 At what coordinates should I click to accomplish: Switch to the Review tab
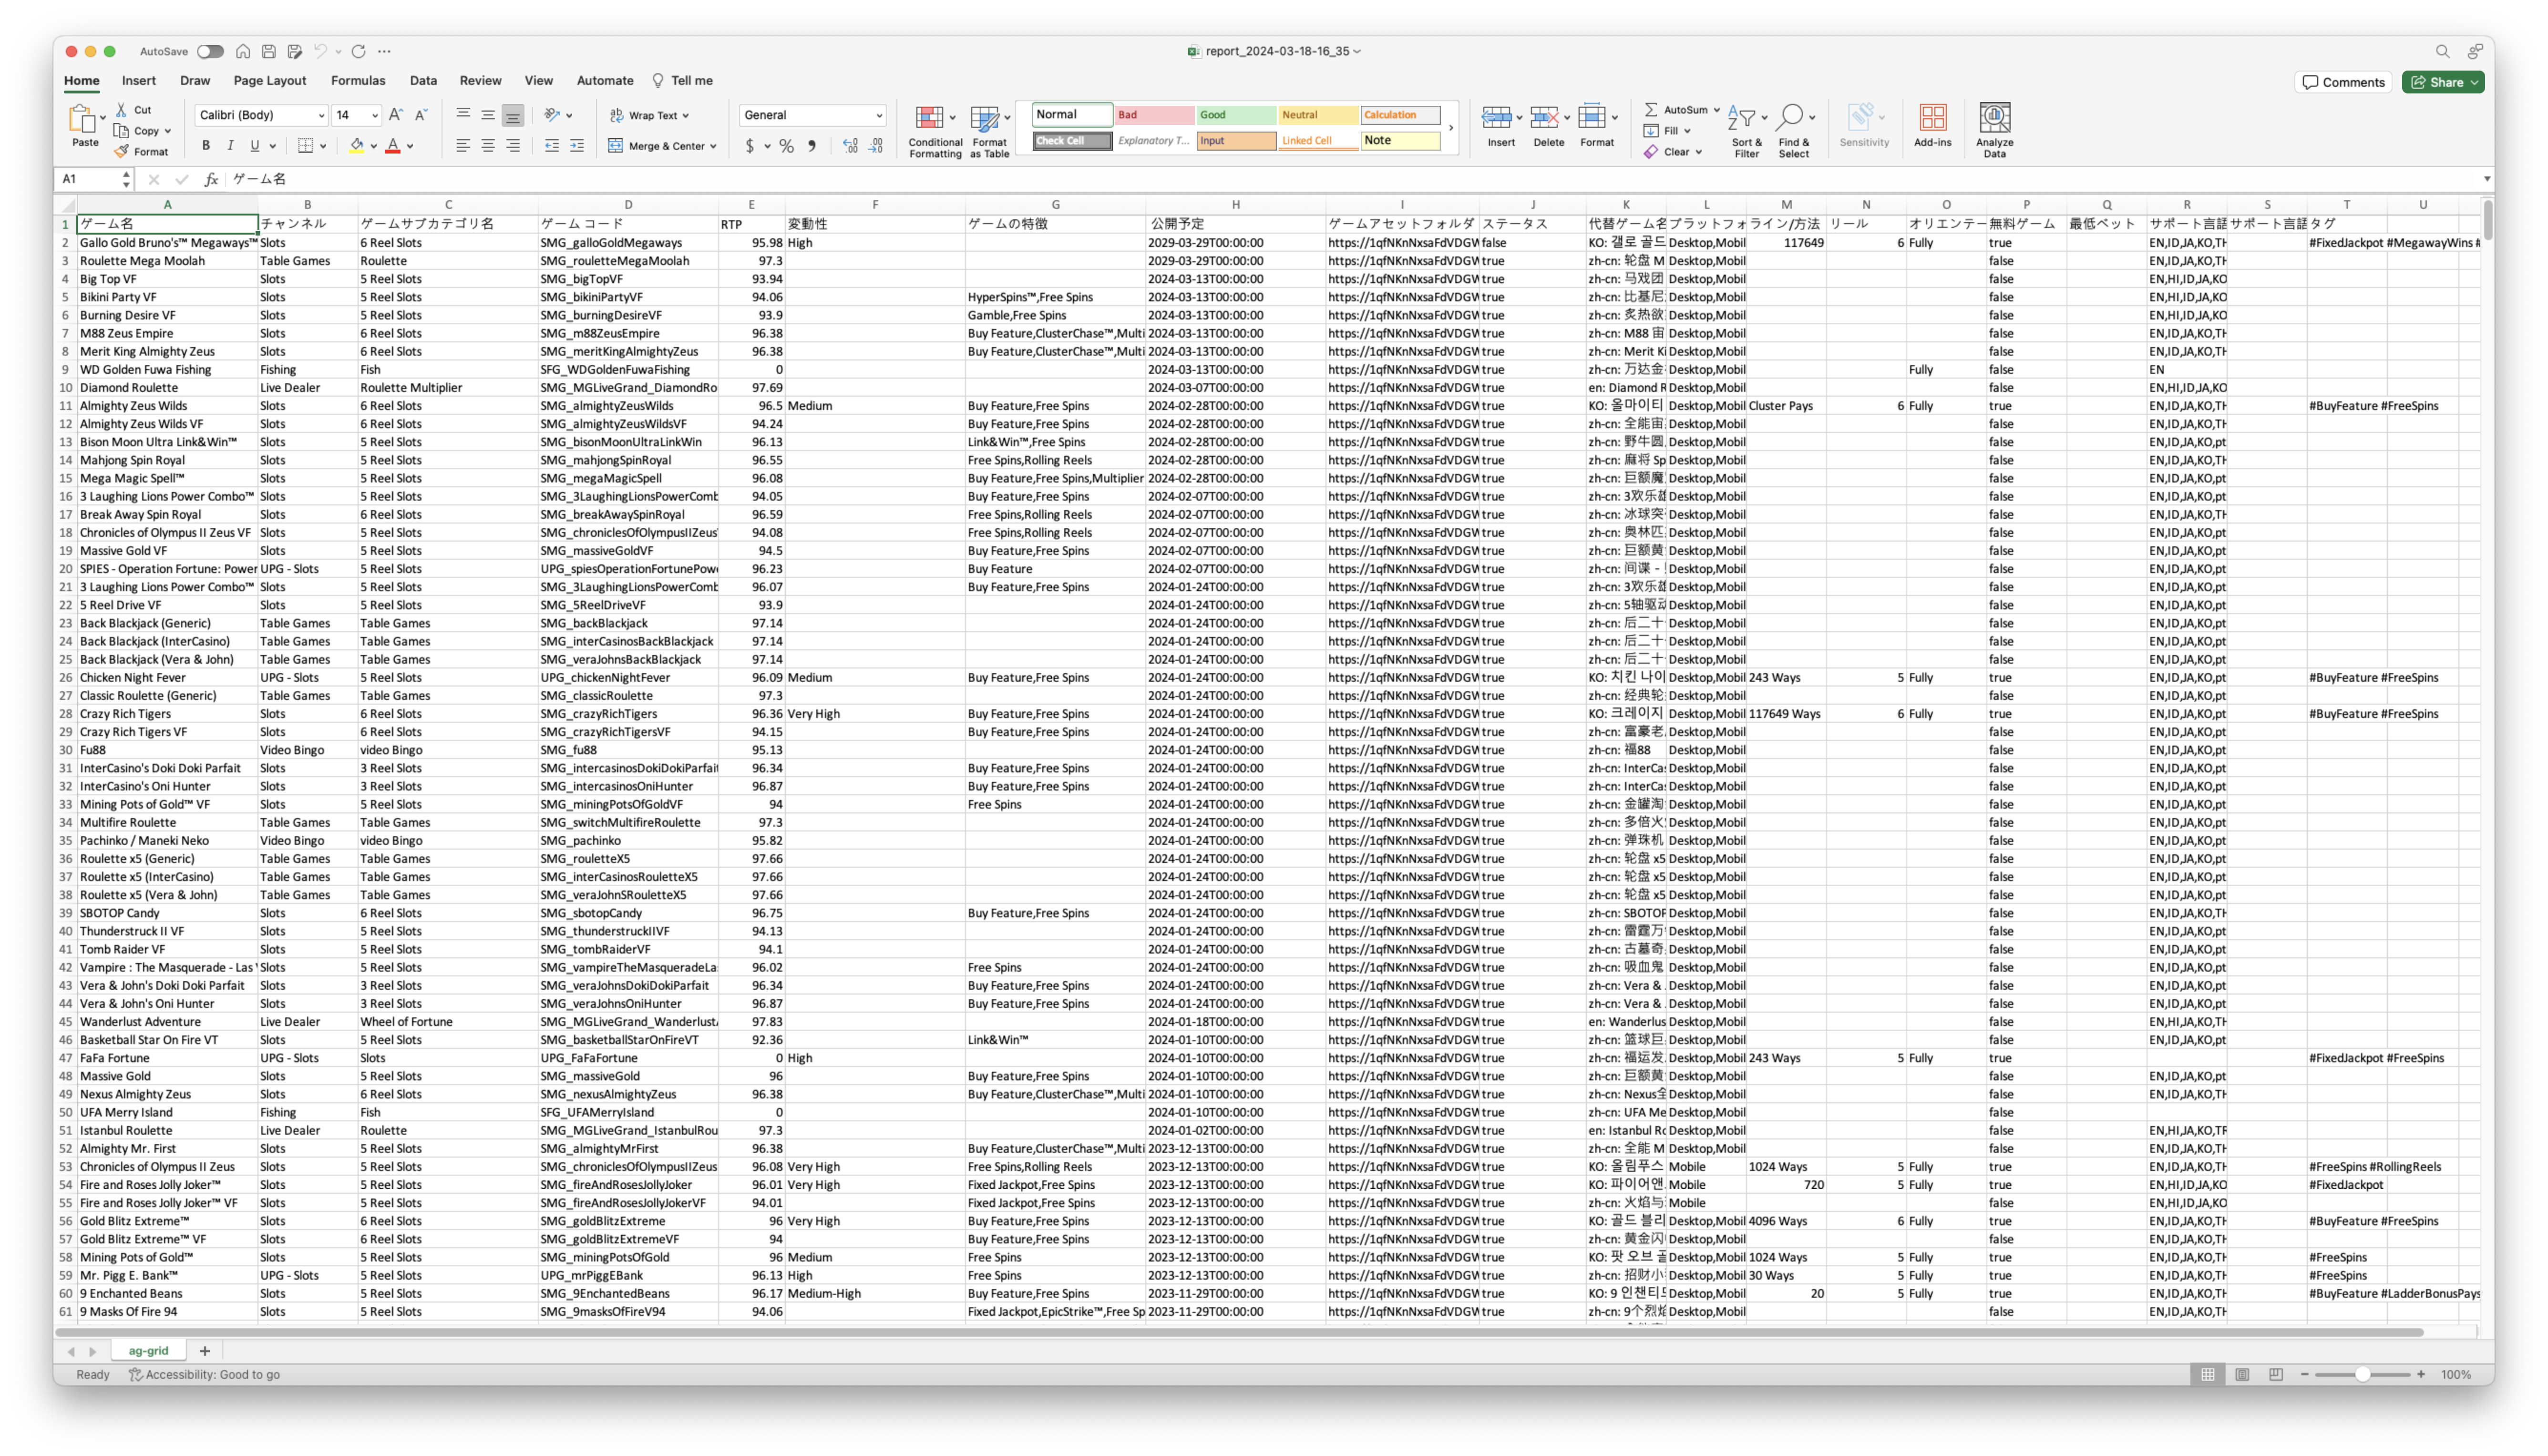tap(480, 81)
